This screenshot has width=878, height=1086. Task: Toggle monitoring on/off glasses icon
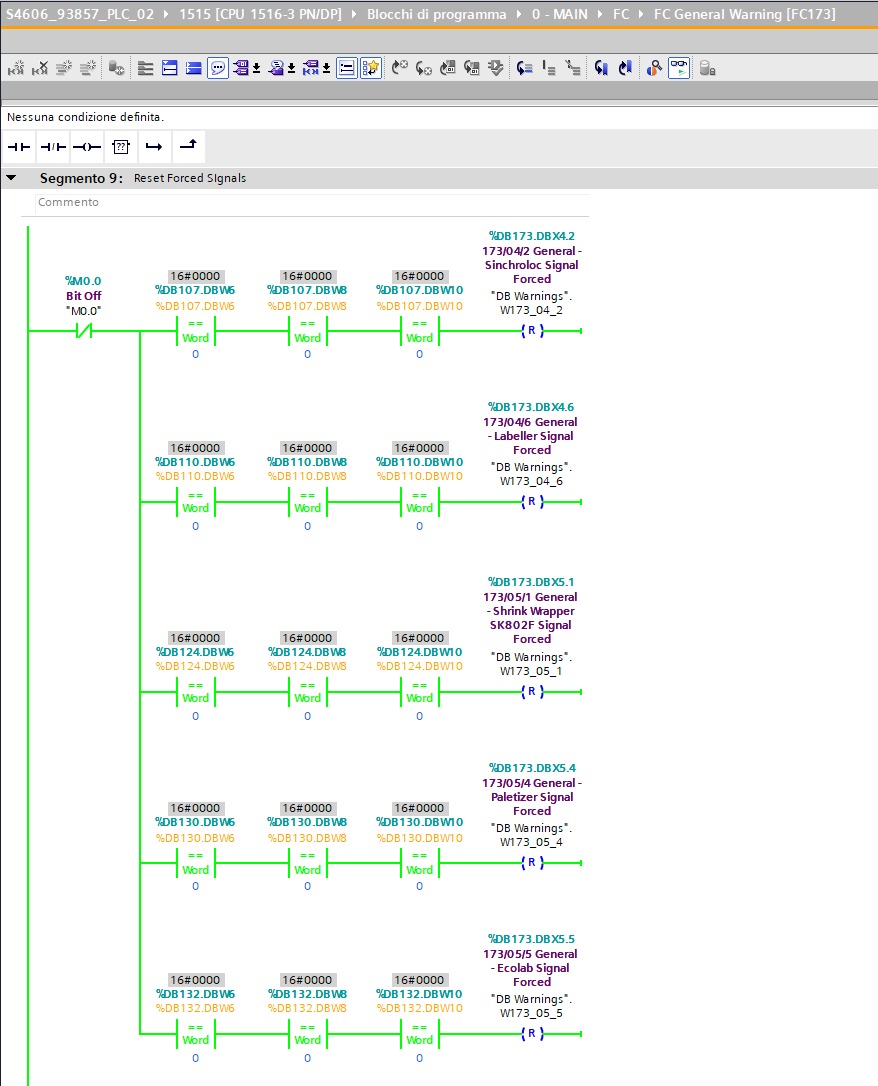[x=679, y=68]
